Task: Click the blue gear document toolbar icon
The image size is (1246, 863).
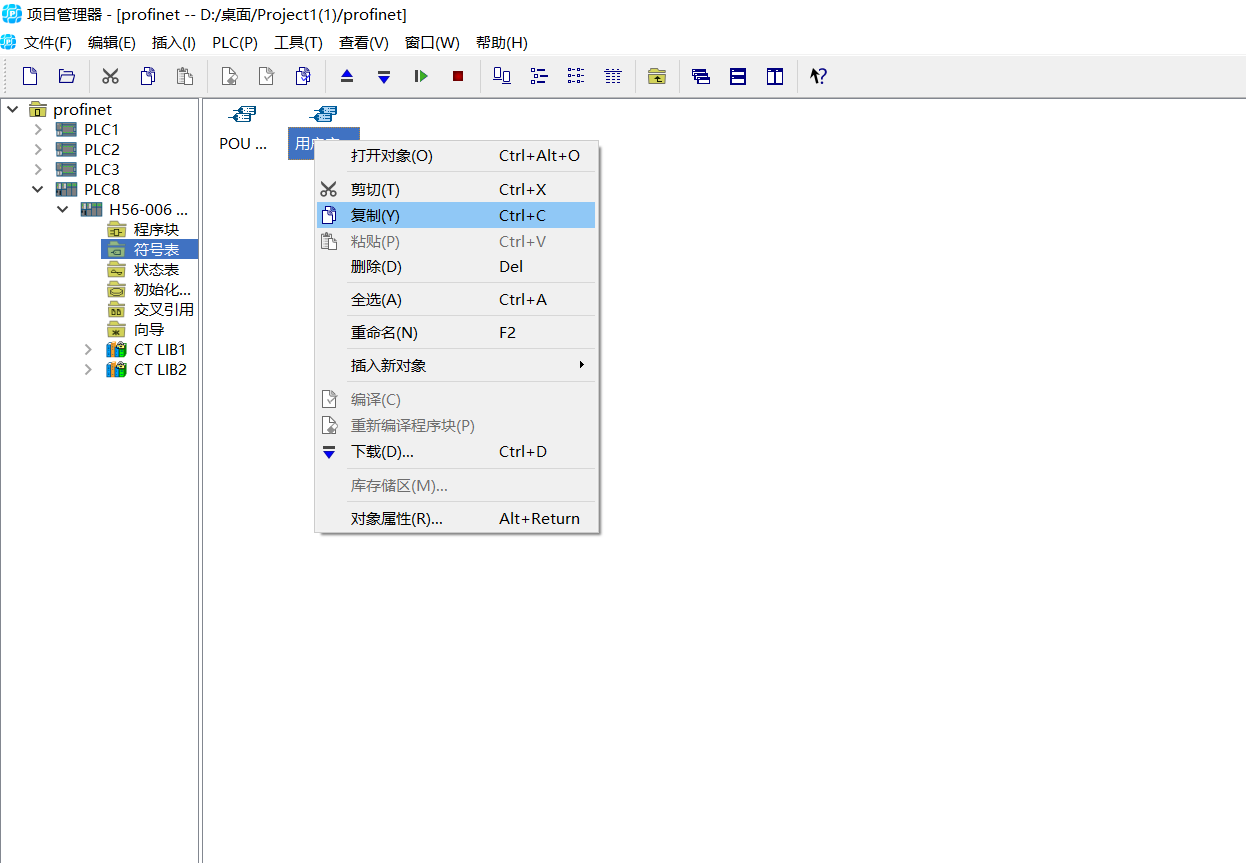Action: click(x=303, y=76)
